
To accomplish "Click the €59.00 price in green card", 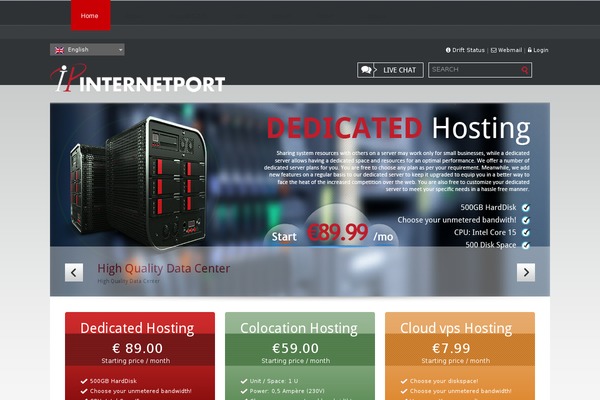I will 295,348.
